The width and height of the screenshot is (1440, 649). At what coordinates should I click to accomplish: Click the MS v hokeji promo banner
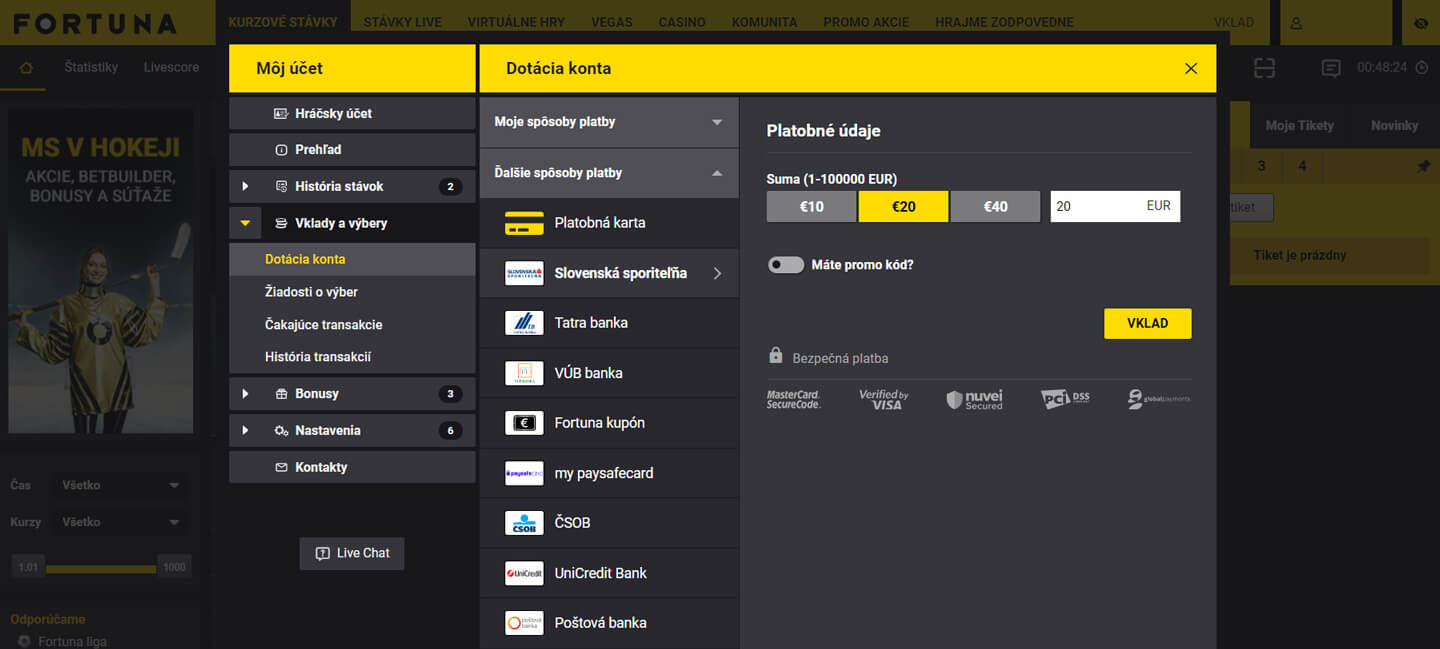point(101,270)
